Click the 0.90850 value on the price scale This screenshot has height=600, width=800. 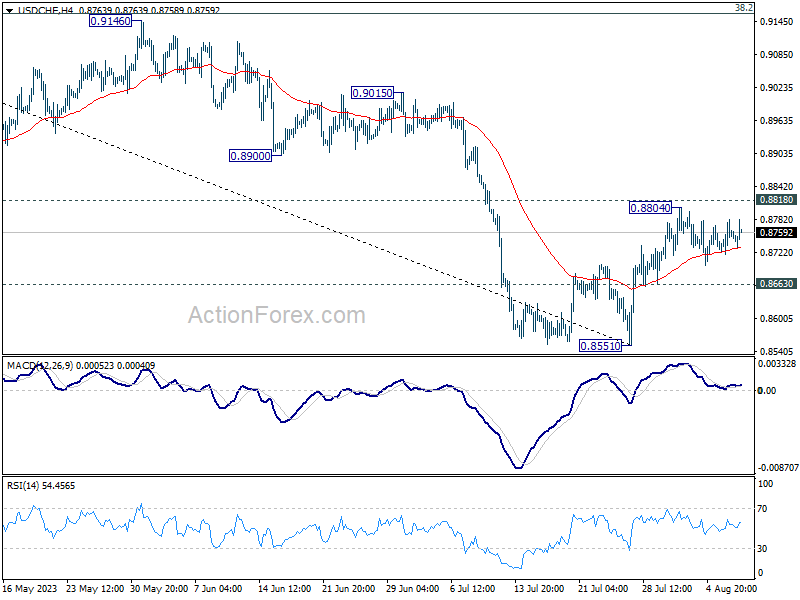(x=777, y=55)
